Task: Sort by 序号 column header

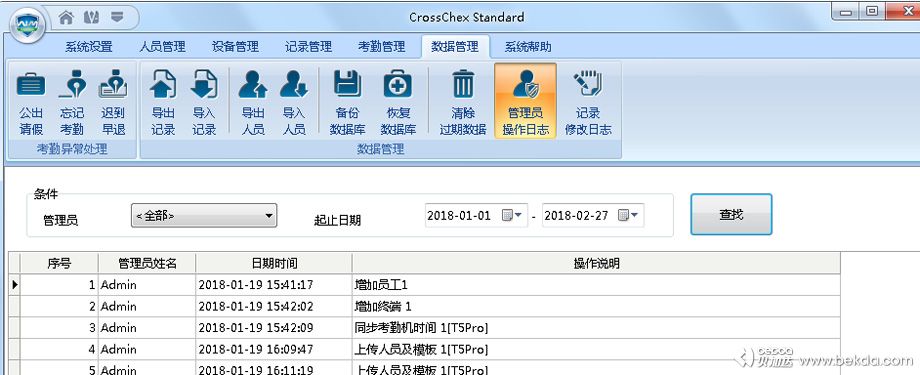Action: (x=59, y=263)
